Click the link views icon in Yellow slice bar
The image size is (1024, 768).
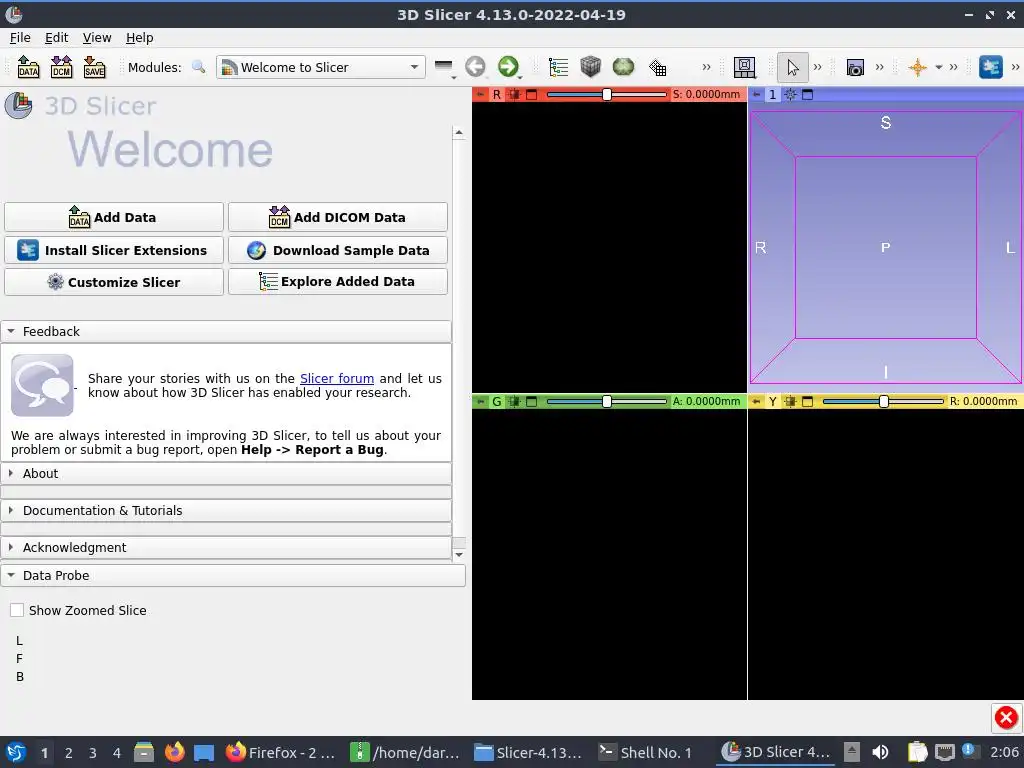point(791,402)
